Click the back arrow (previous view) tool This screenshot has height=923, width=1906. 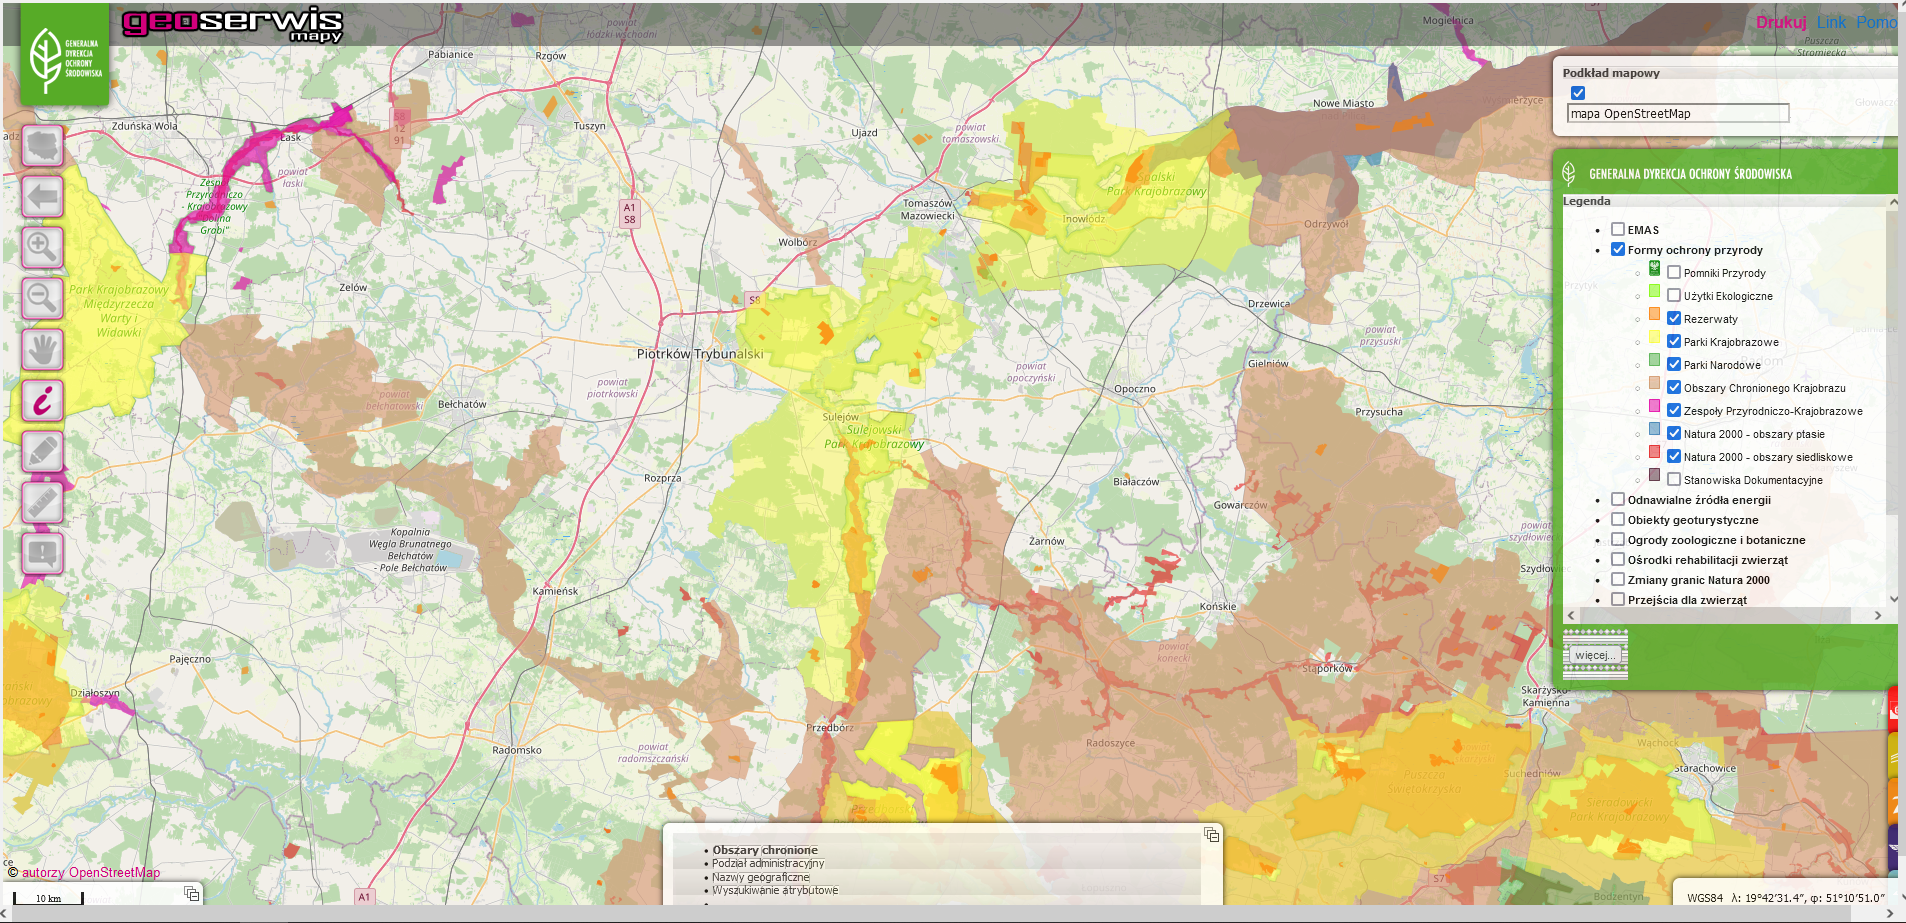[42, 197]
